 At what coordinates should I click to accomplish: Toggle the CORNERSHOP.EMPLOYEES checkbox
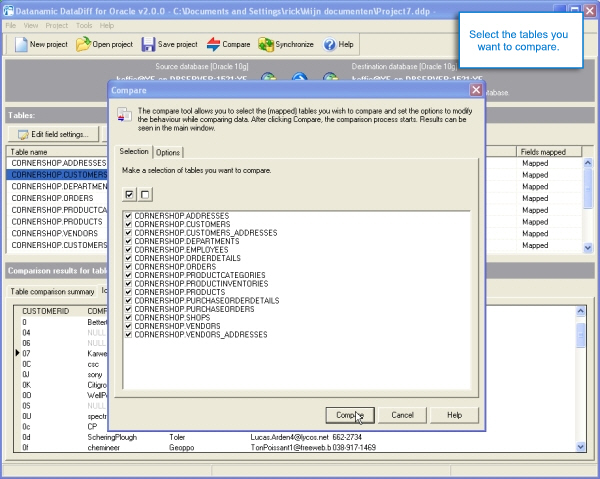tap(128, 250)
